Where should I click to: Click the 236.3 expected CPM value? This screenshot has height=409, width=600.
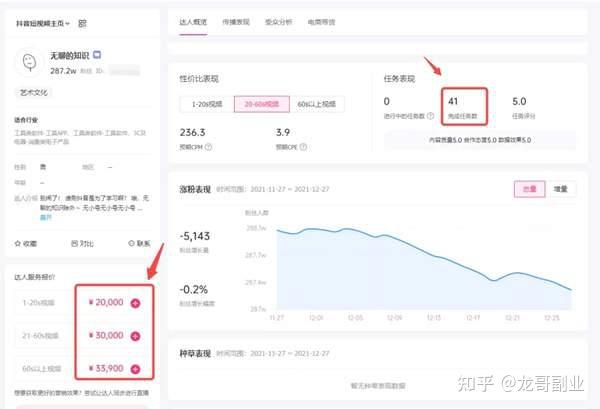192,132
